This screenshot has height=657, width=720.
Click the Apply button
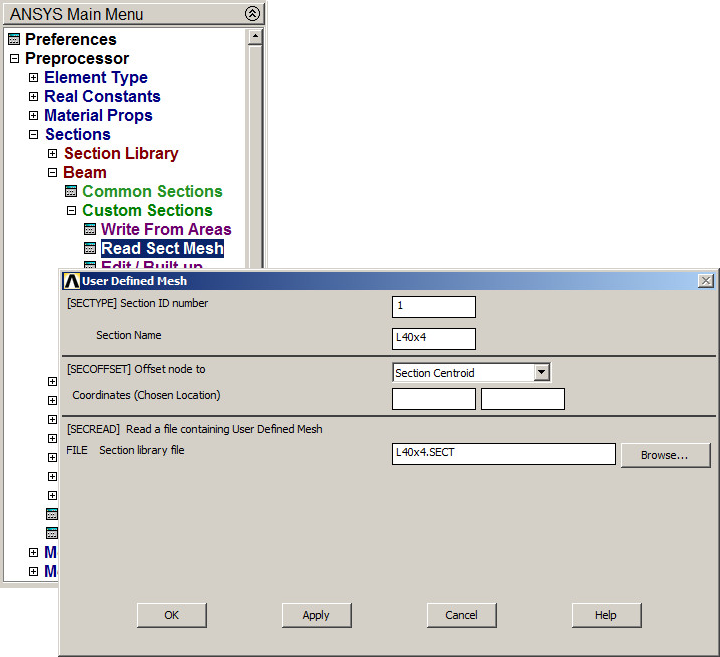click(316, 615)
